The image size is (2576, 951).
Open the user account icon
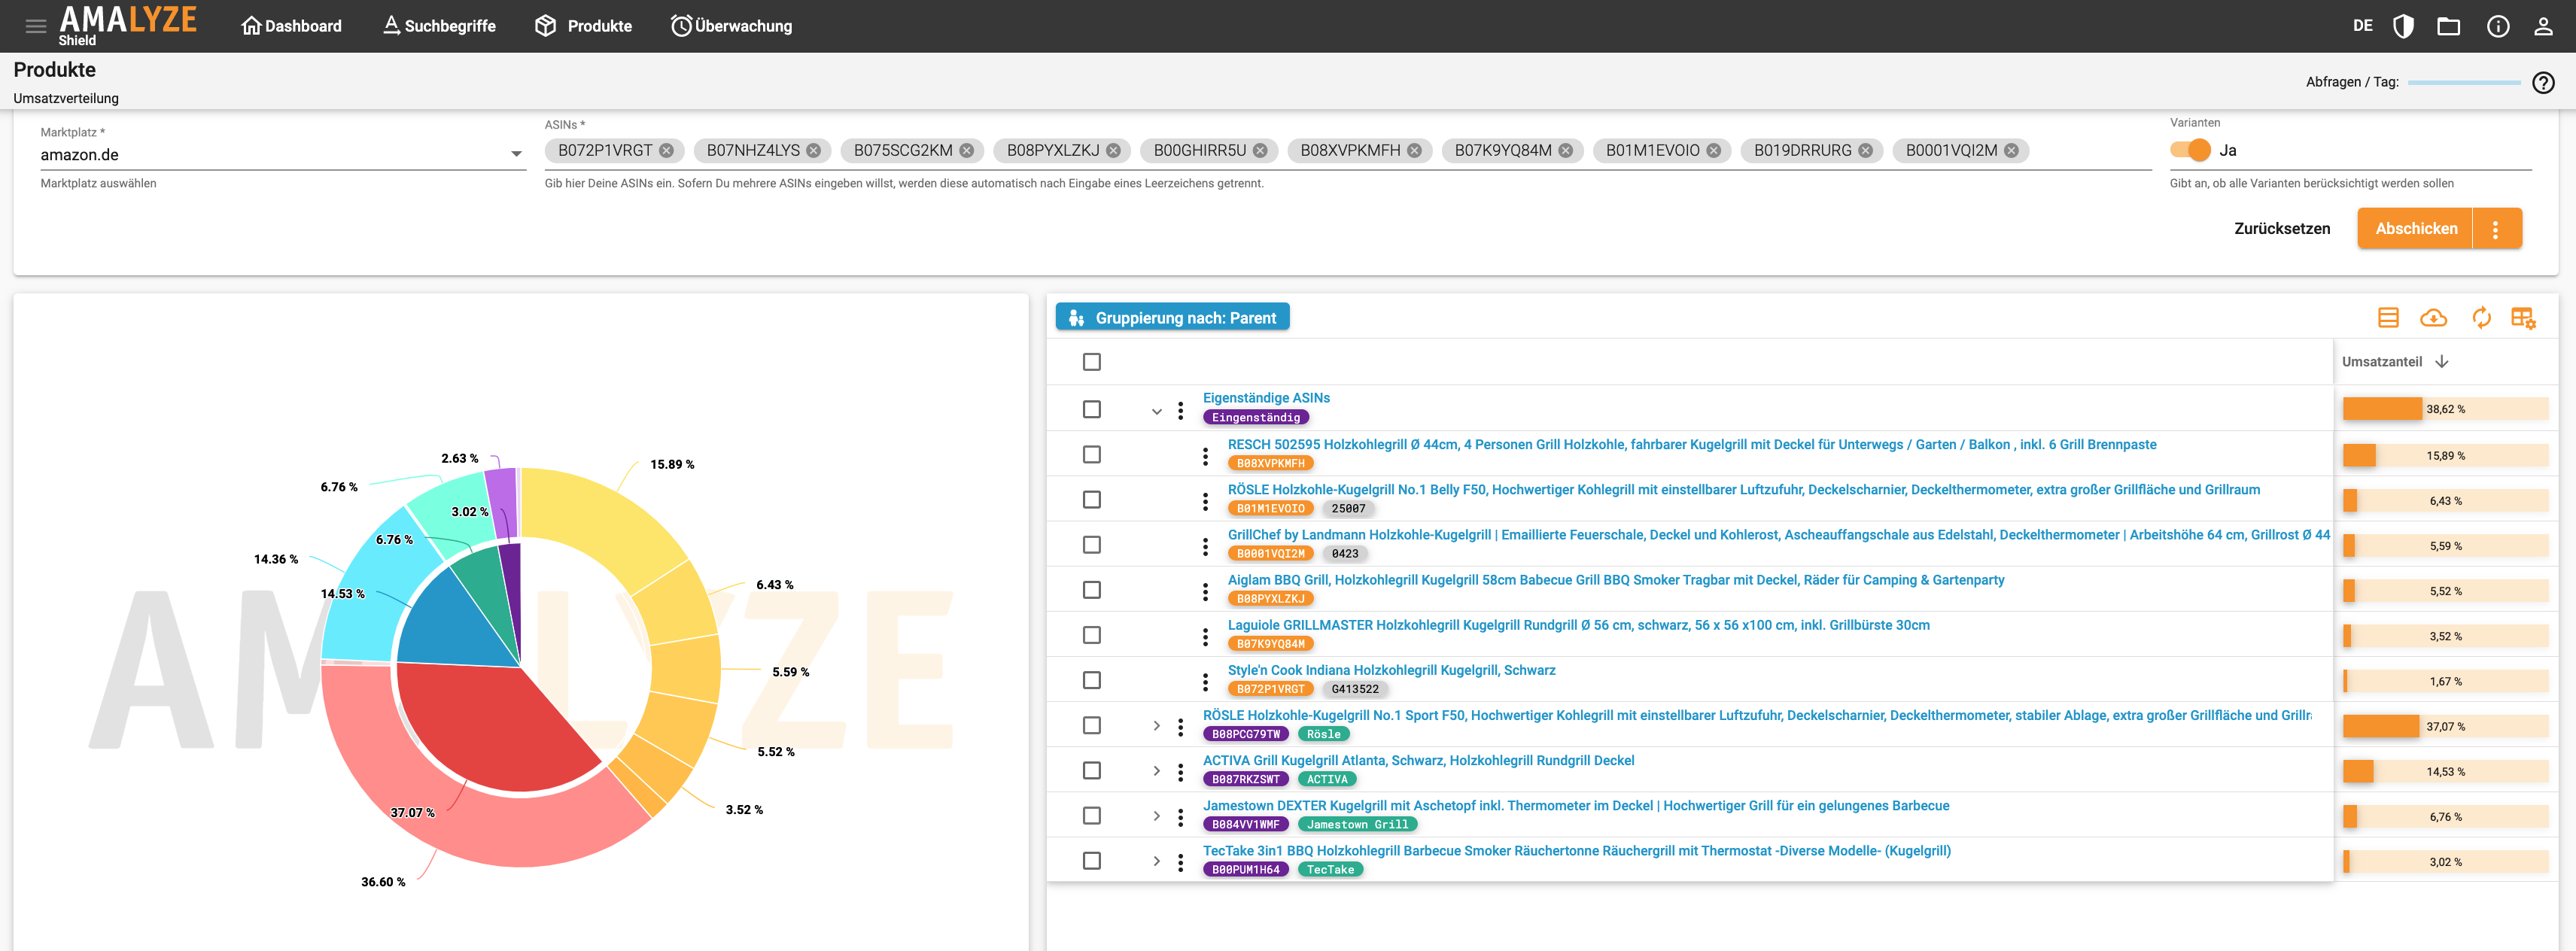[2543, 26]
